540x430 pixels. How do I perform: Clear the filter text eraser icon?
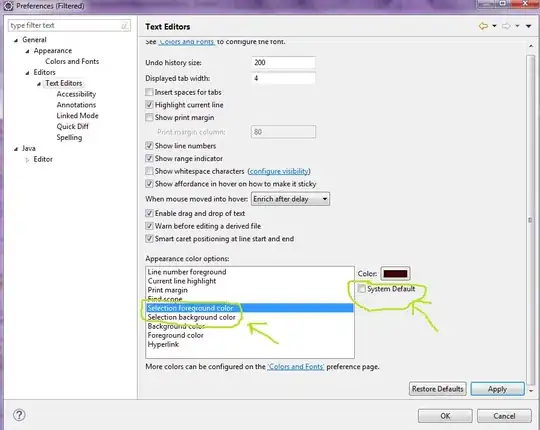tap(124, 25)
